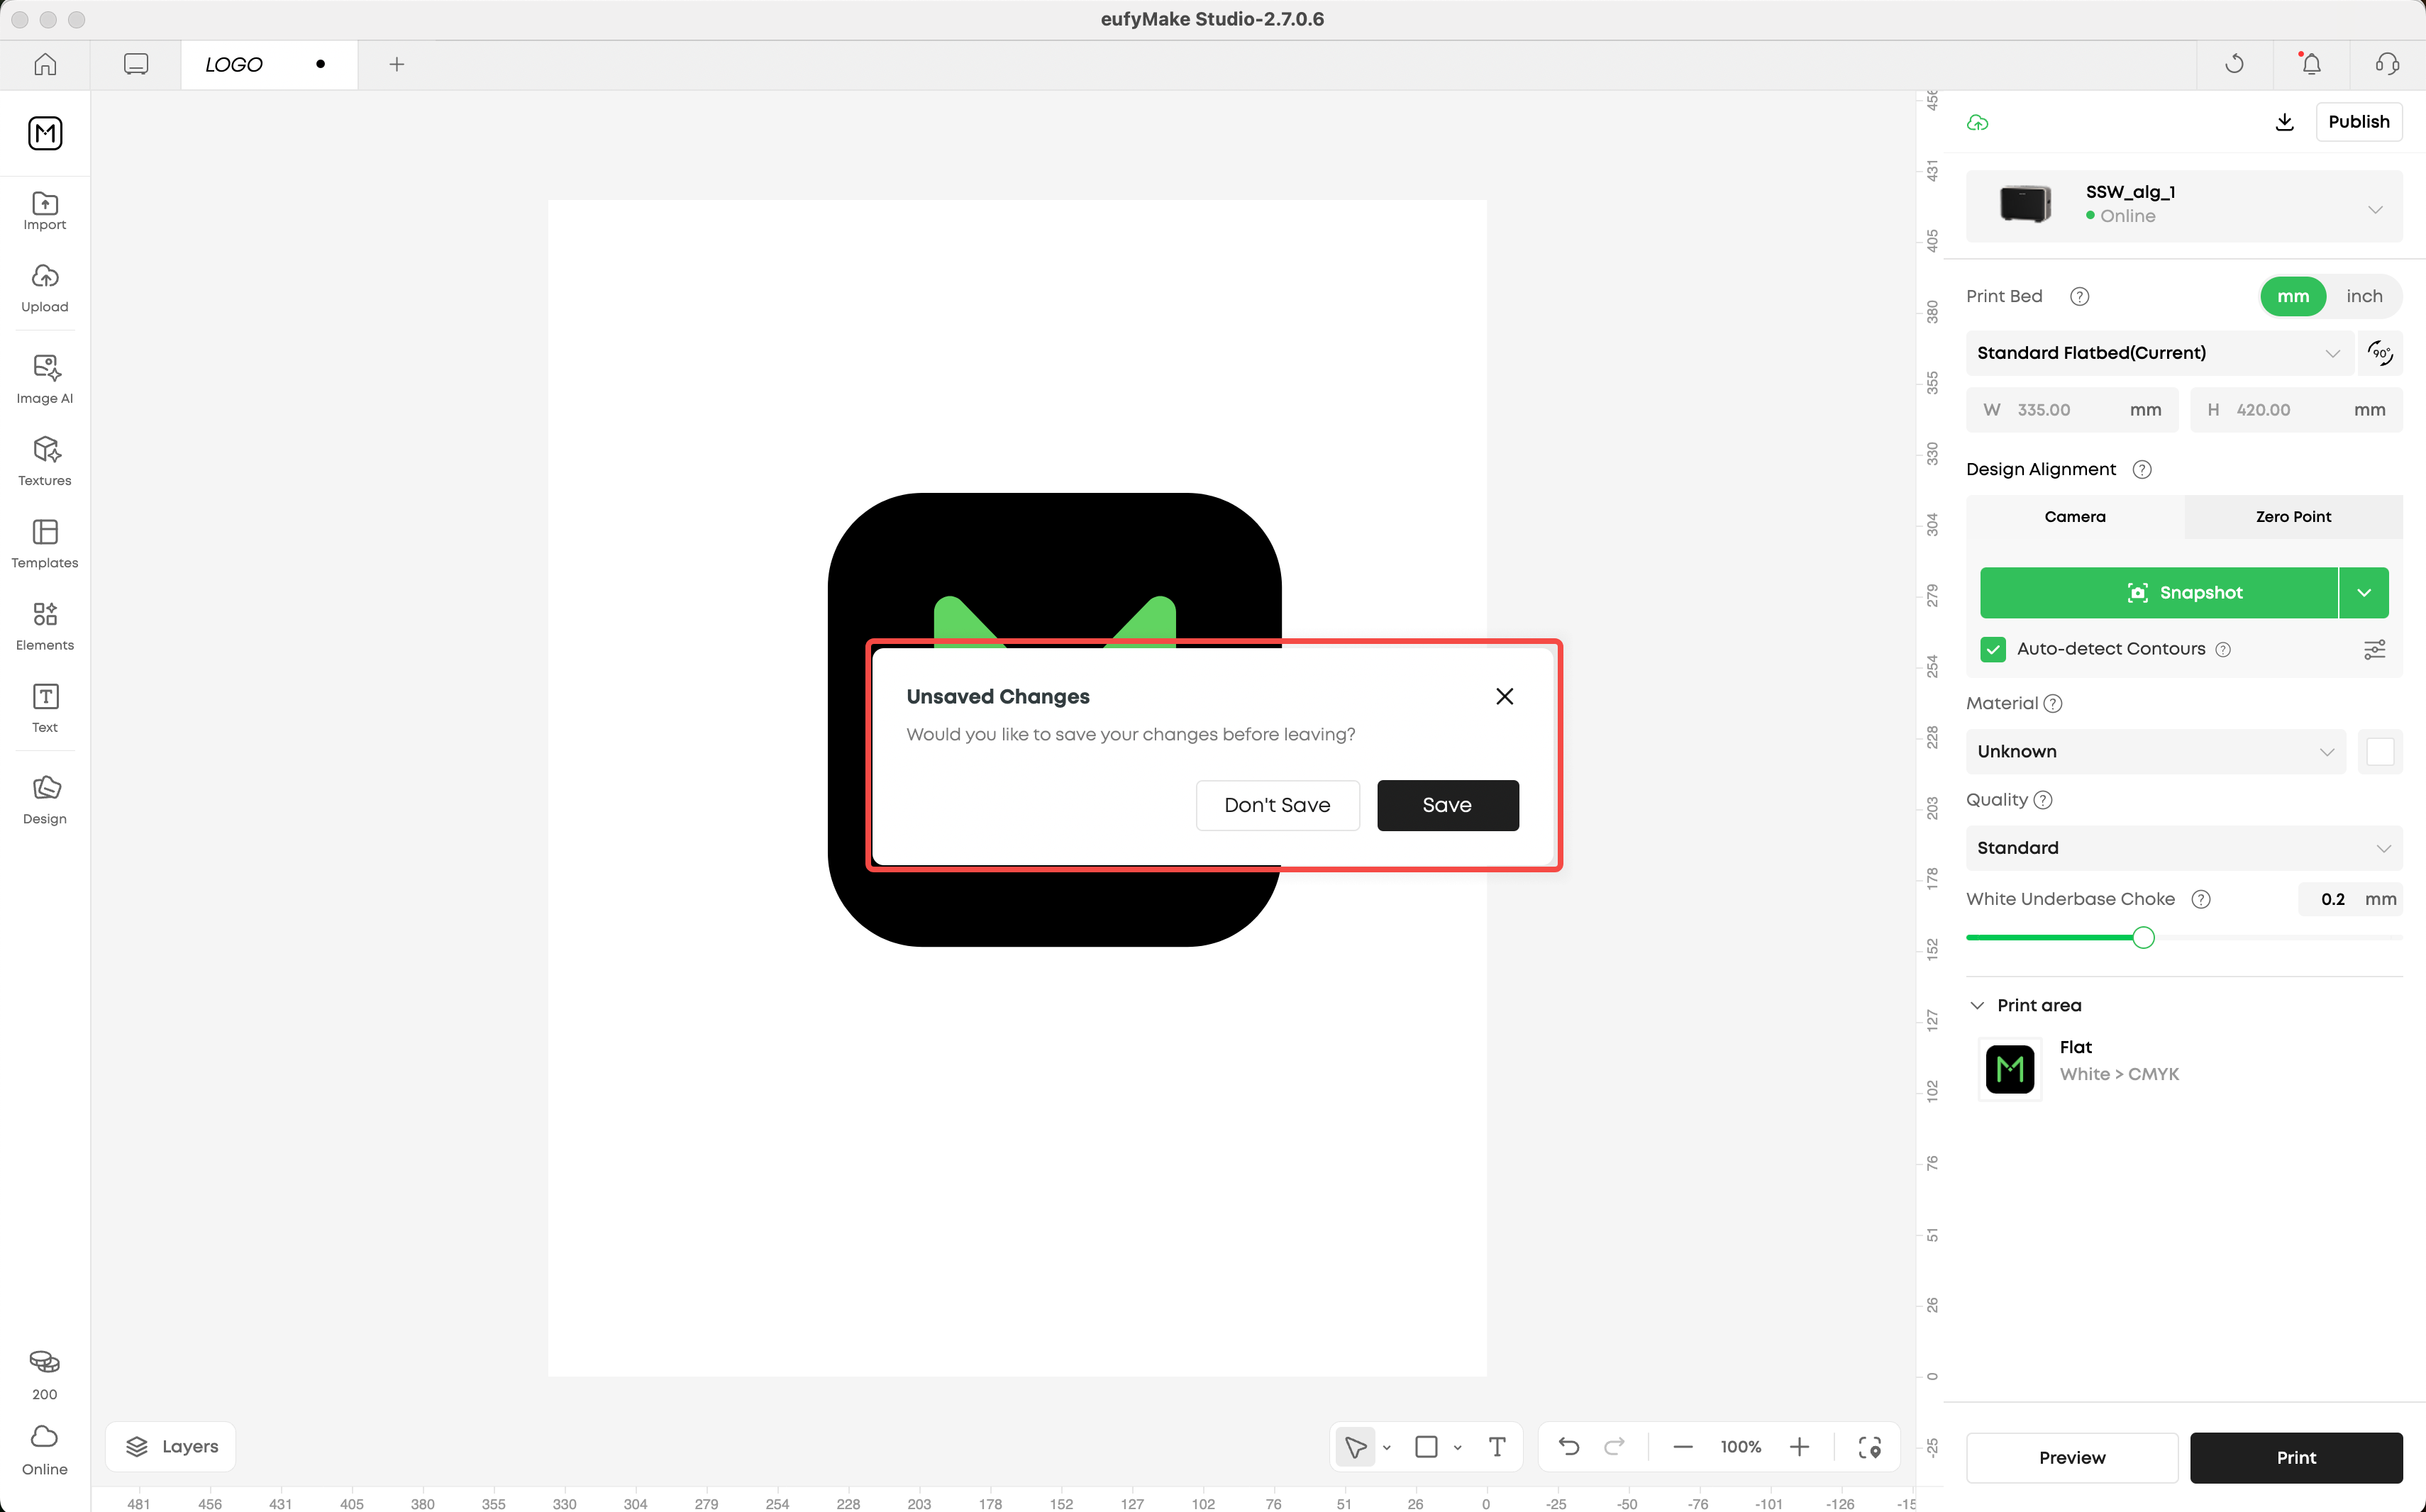Viewport: 2426px width, 1512px height.
Task: Show White Underbase Choke help icon
Action: point(2200,899)
